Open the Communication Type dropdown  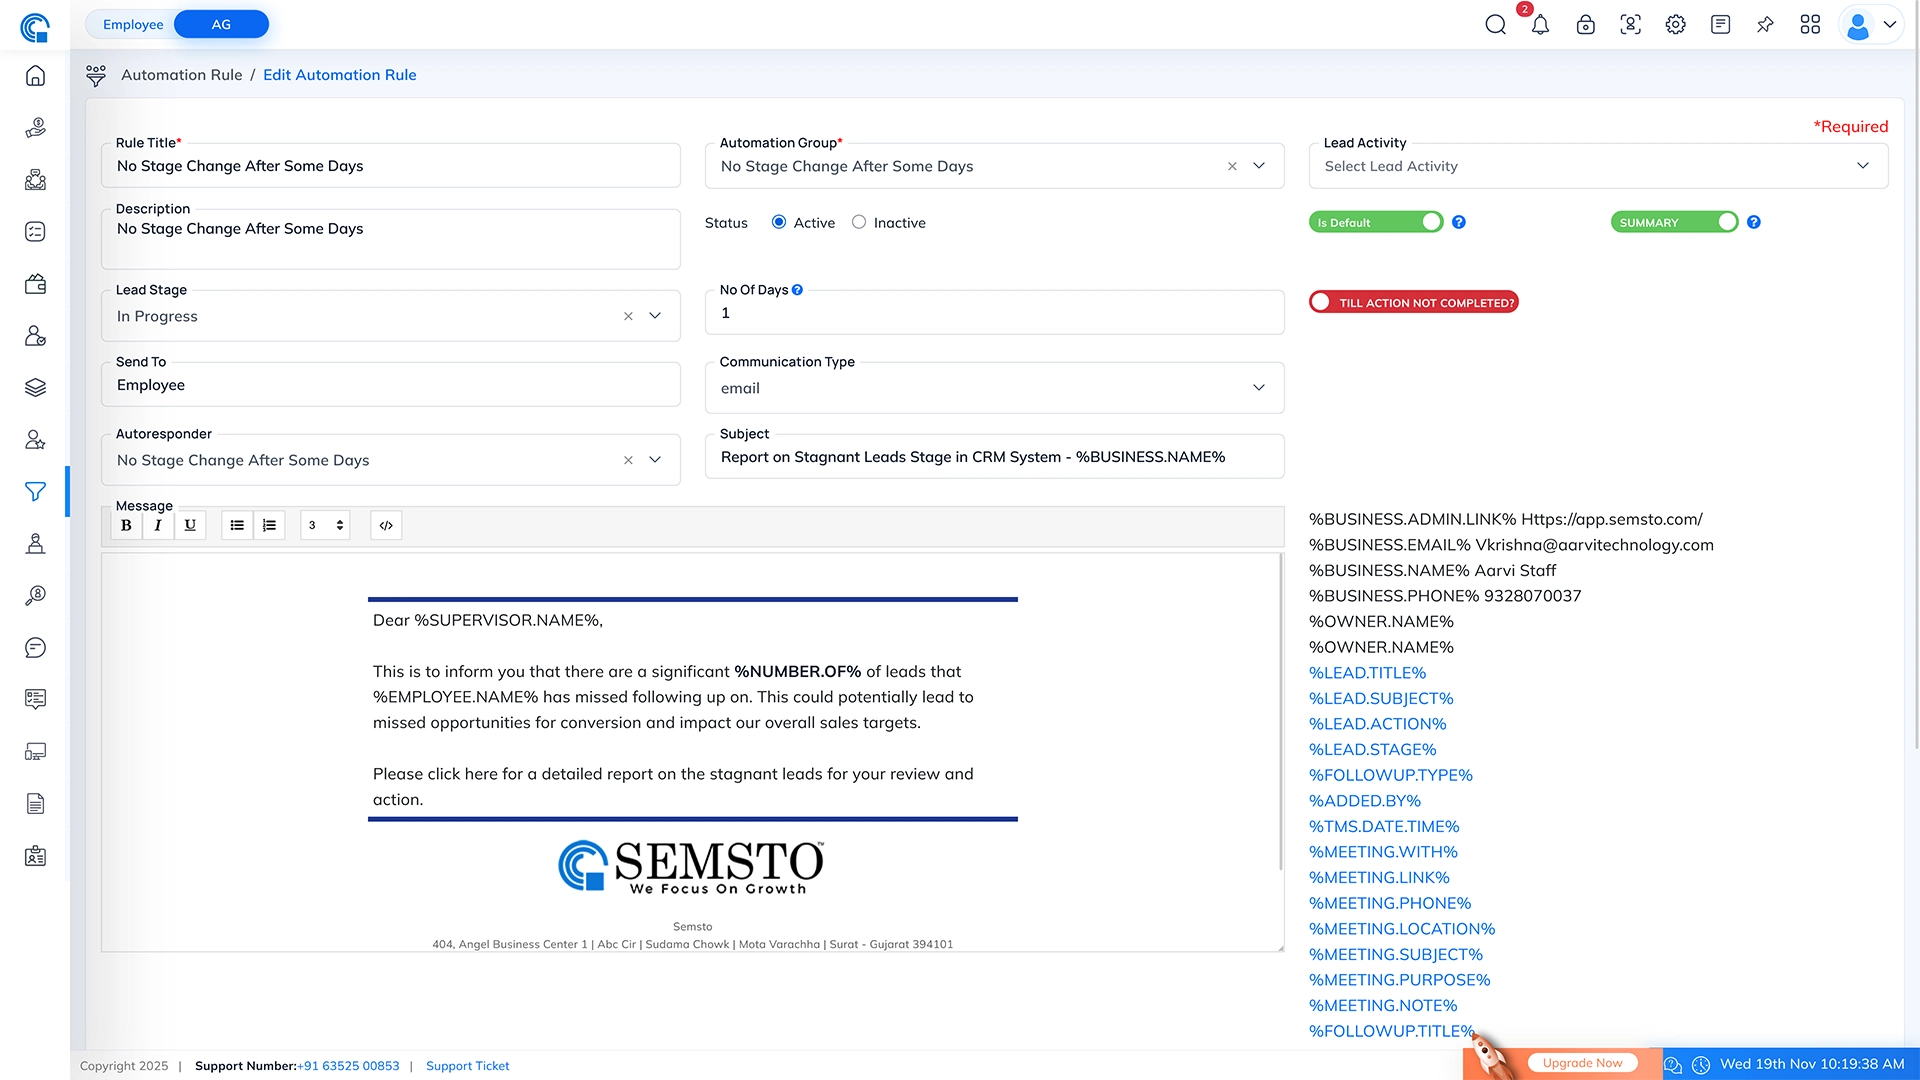(1258, 388)
